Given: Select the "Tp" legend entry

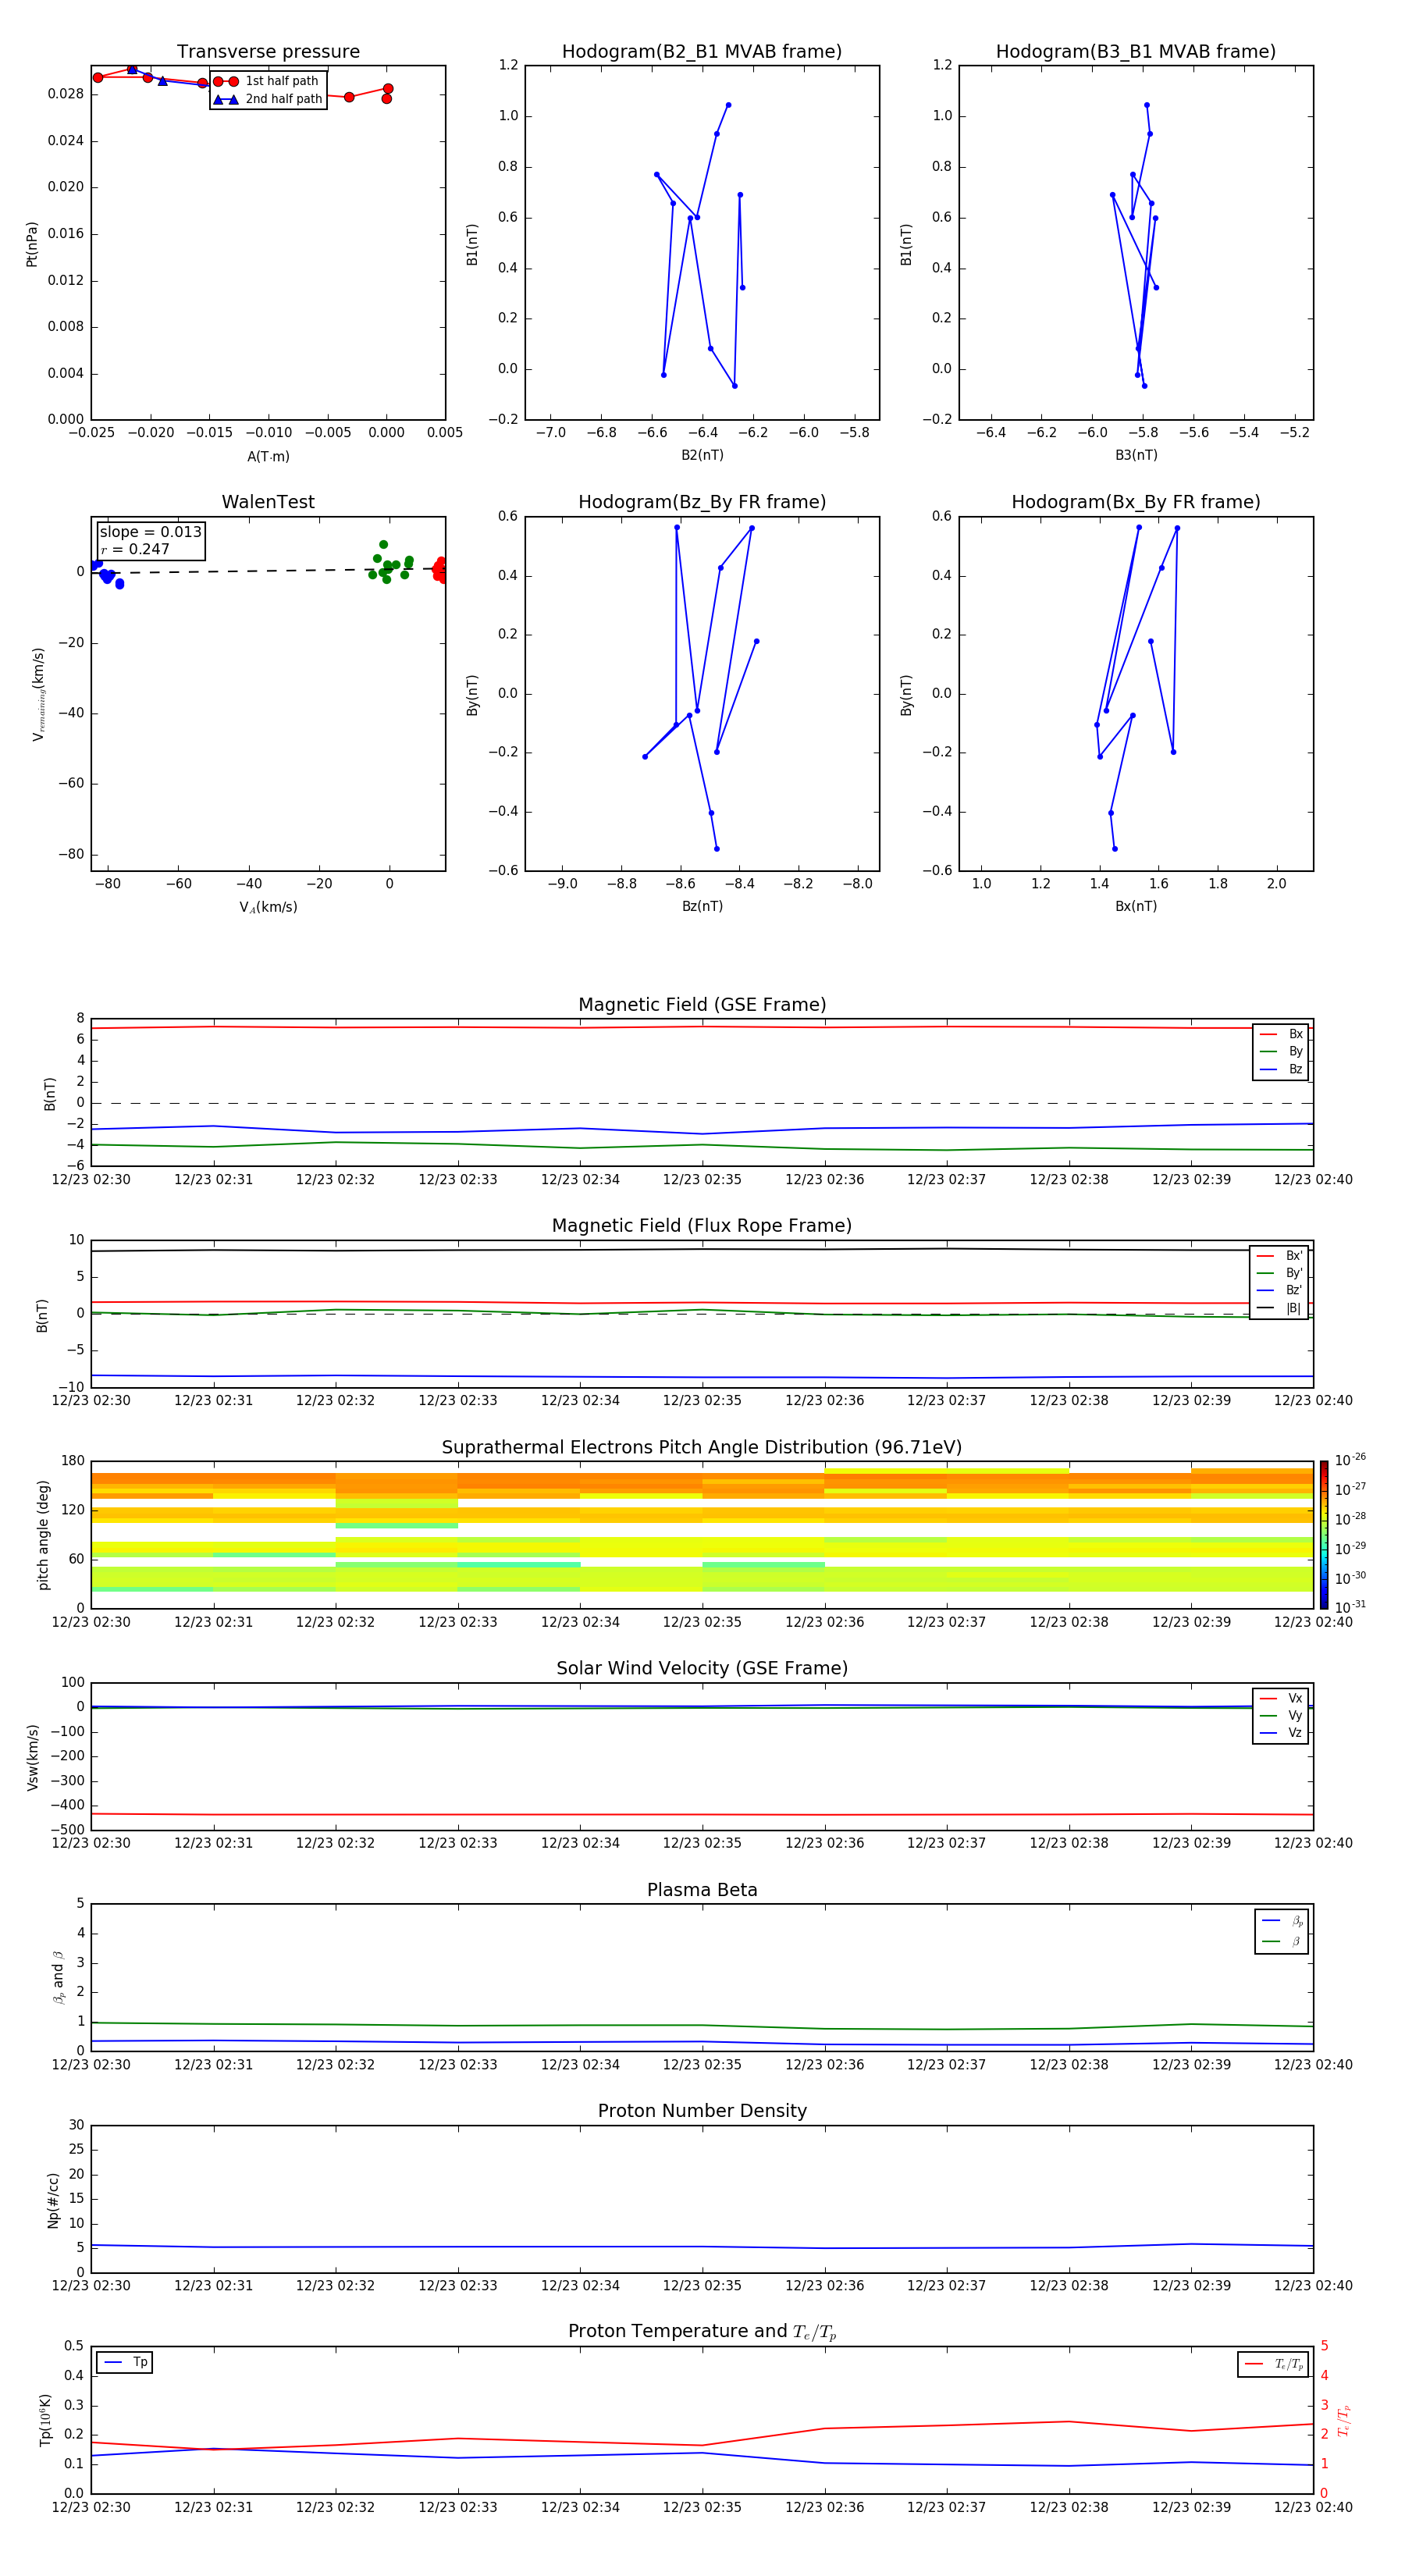Looking at the screenshot, I should [x=125, y=2362].
